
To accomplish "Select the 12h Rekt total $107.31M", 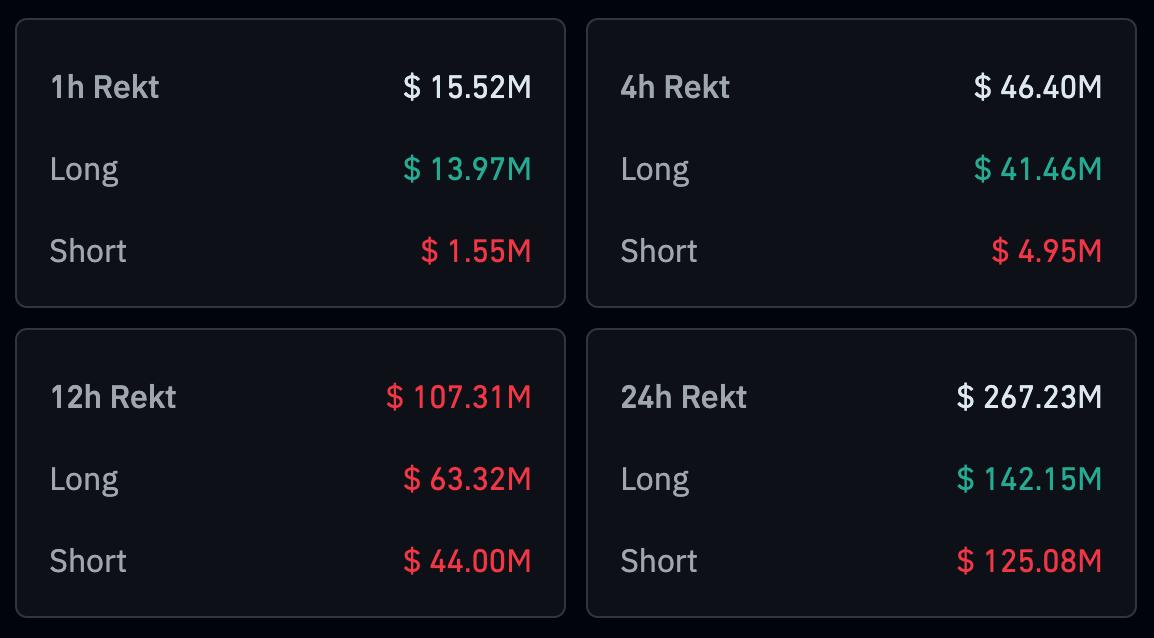I will [458, 398].
